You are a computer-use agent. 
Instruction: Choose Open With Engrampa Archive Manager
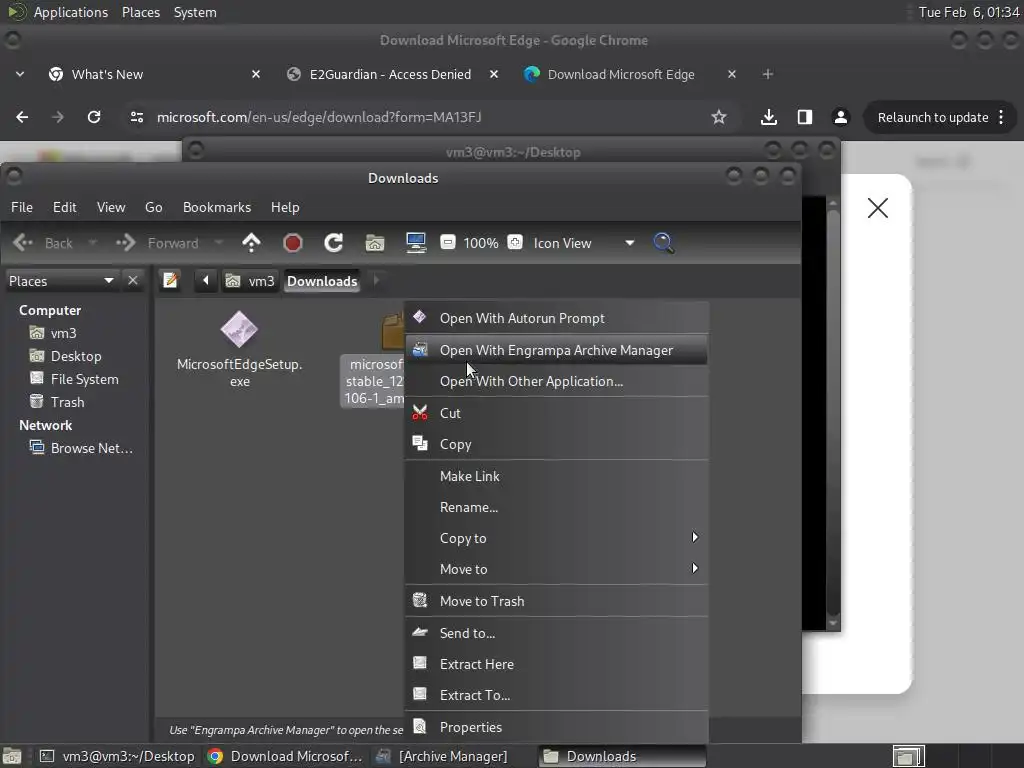tap(556, 350)
